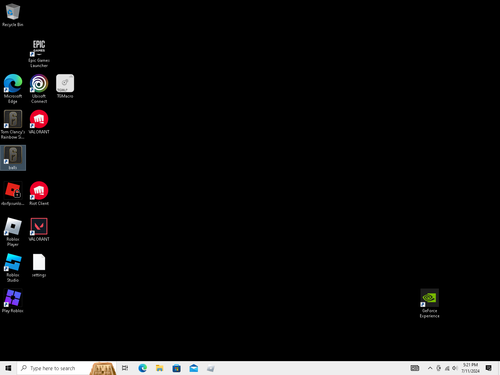Viewport: 500px width, 375px height.
Task: Open Task View from the taskbar
Action: click(x=125, y=368)
